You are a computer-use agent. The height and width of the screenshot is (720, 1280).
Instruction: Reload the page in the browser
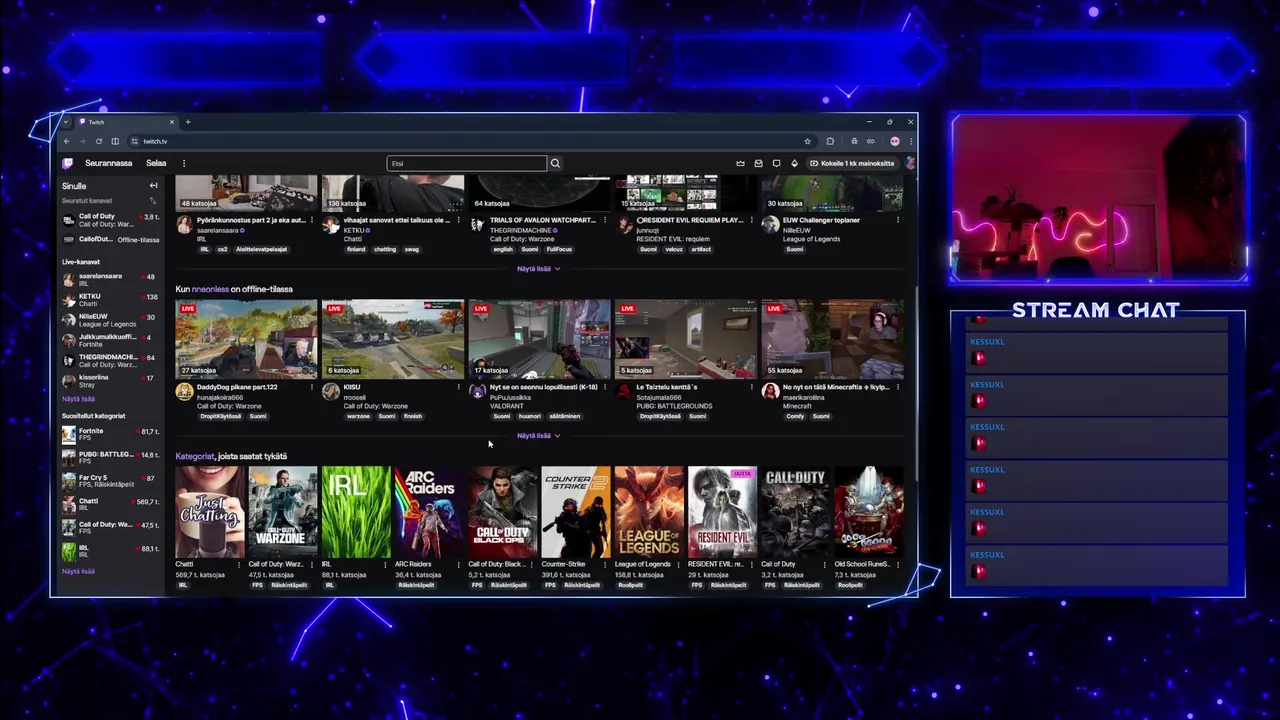coord(99,141)
